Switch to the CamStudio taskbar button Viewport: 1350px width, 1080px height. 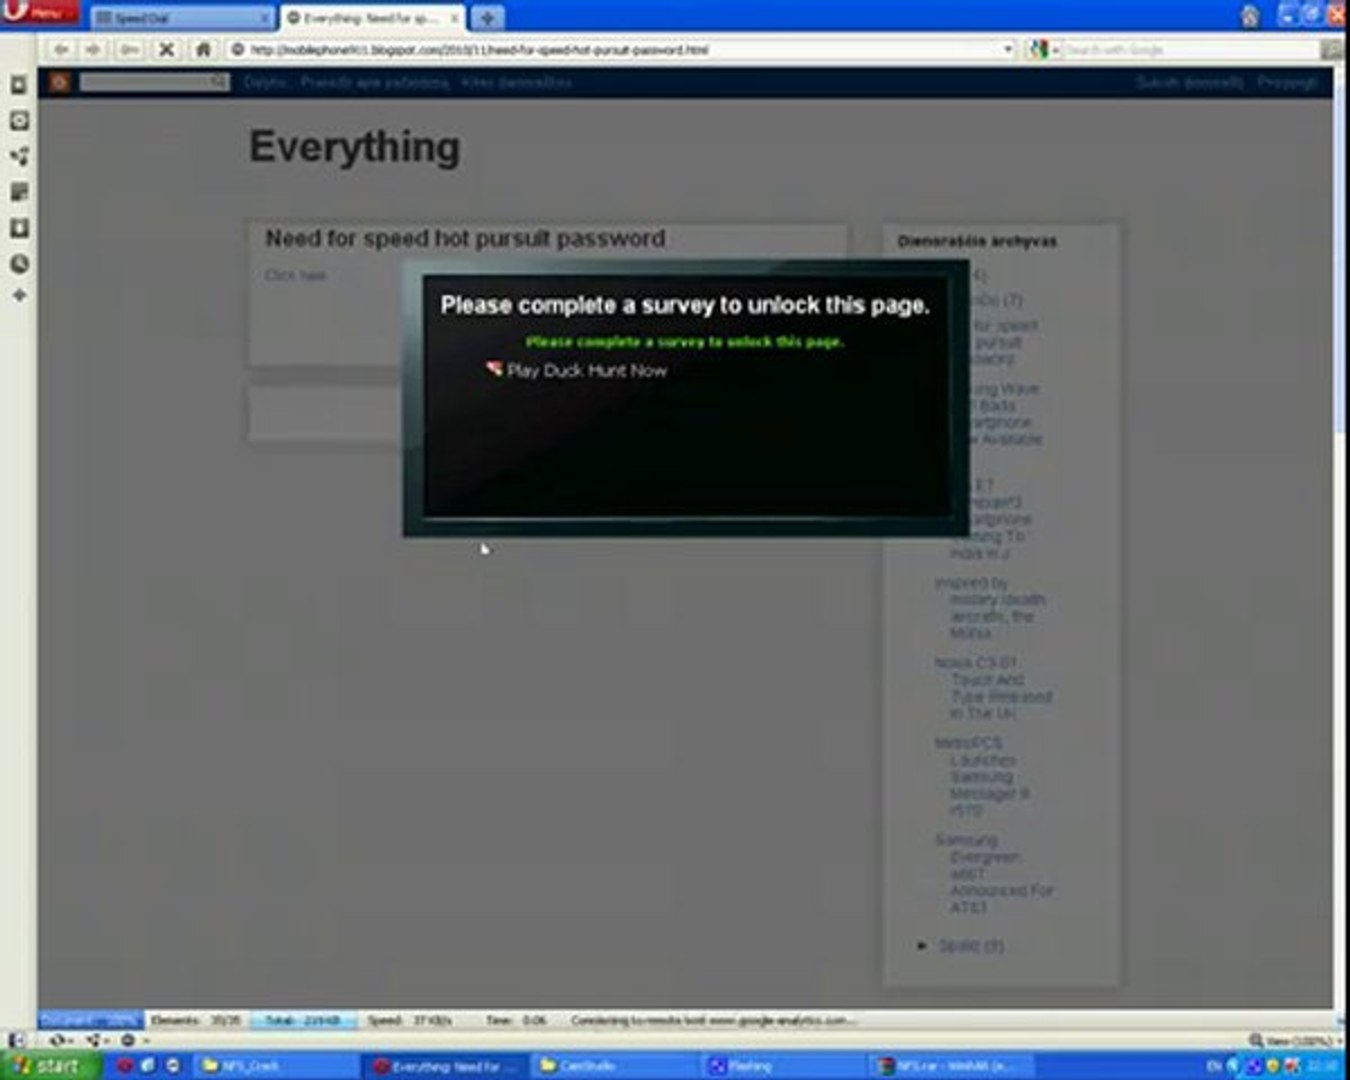[612, 1066]
